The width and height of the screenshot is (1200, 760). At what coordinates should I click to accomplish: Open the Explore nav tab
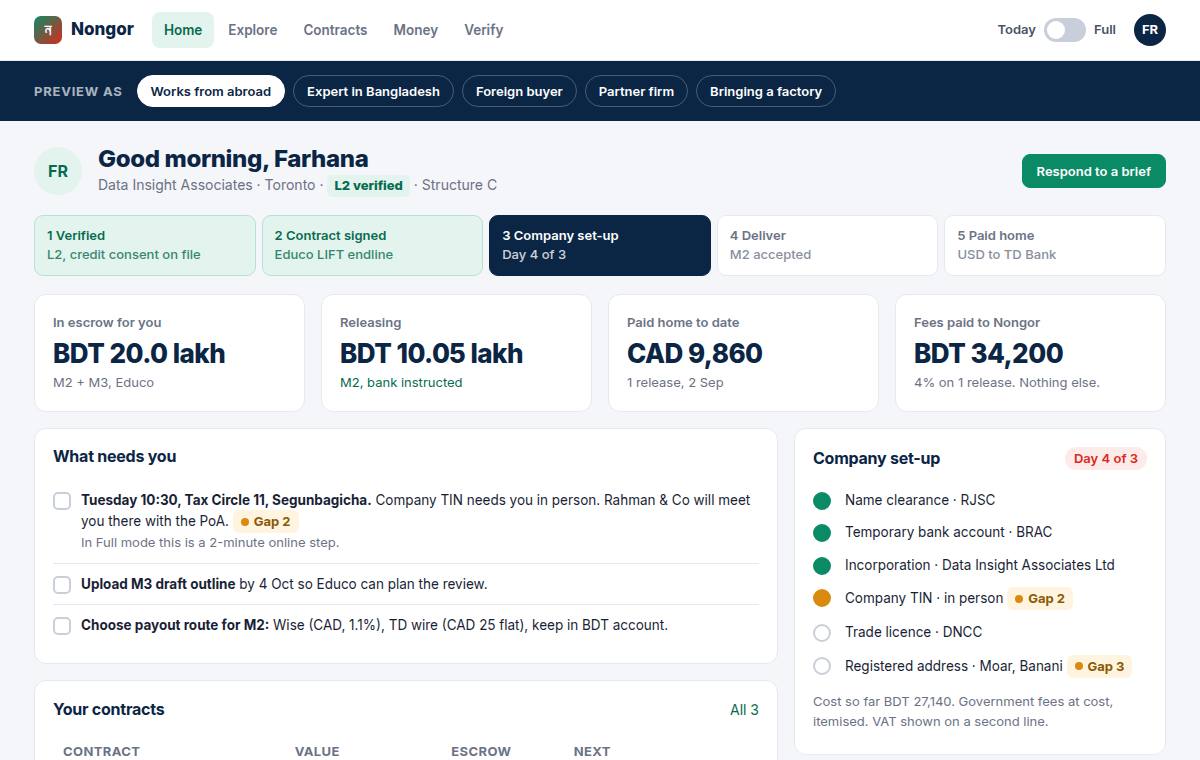pyautogui.click(x=253, y=30)
